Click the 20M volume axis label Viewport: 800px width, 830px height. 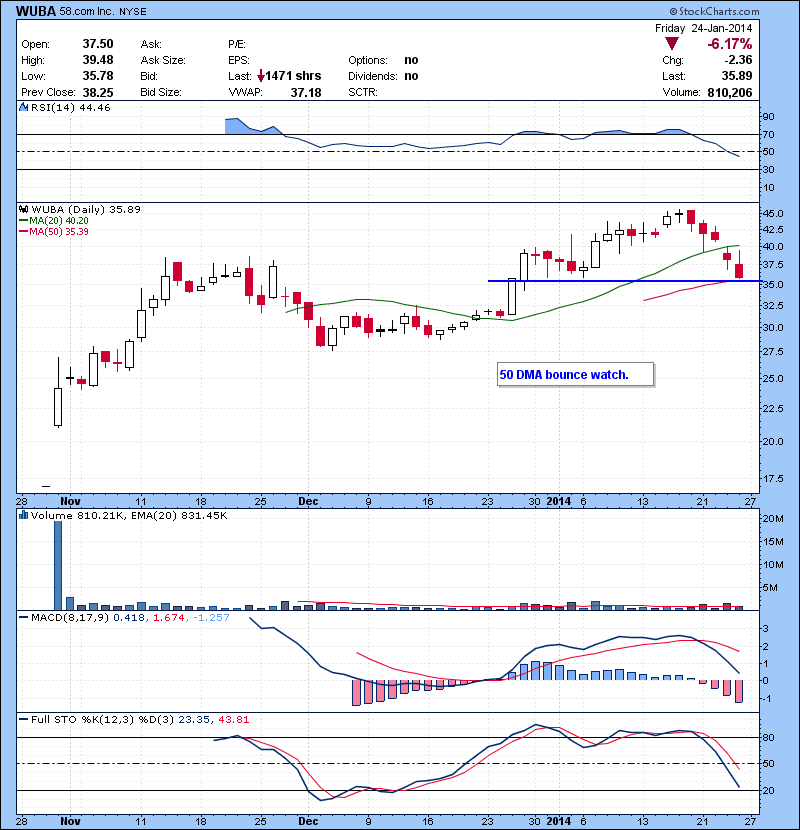point(773,519)
